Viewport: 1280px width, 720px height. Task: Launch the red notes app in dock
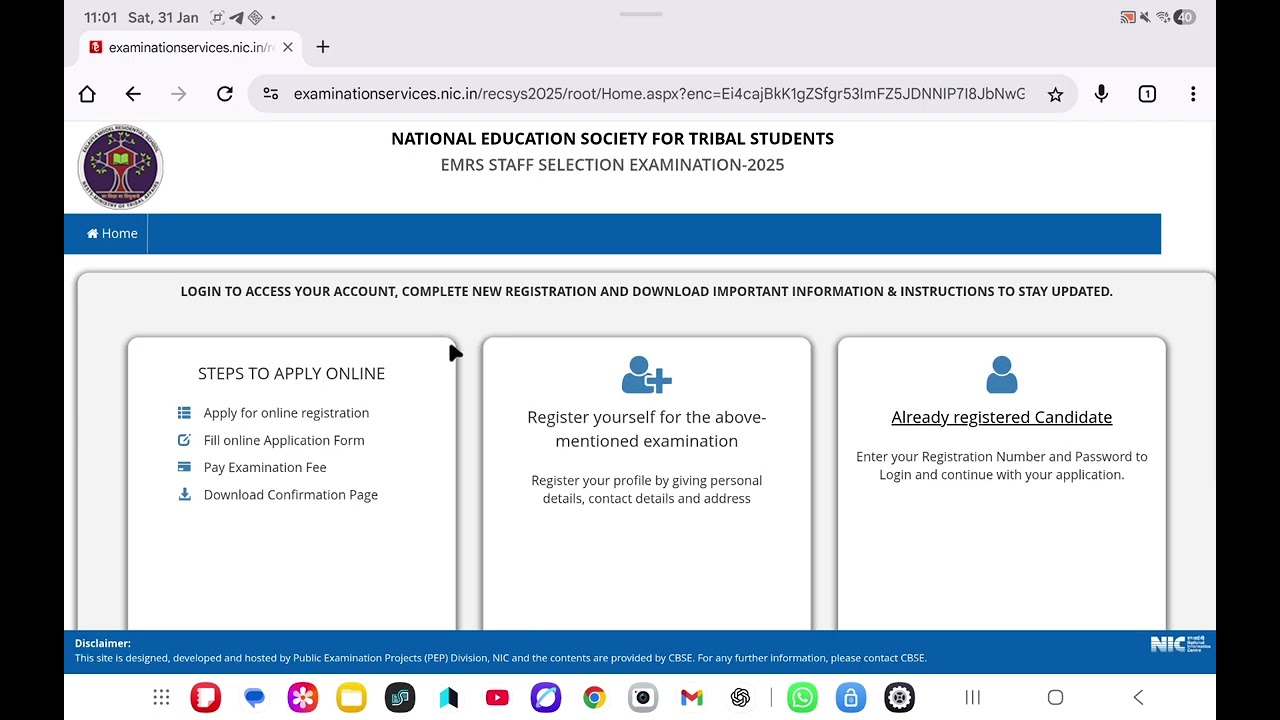[206, 697]
